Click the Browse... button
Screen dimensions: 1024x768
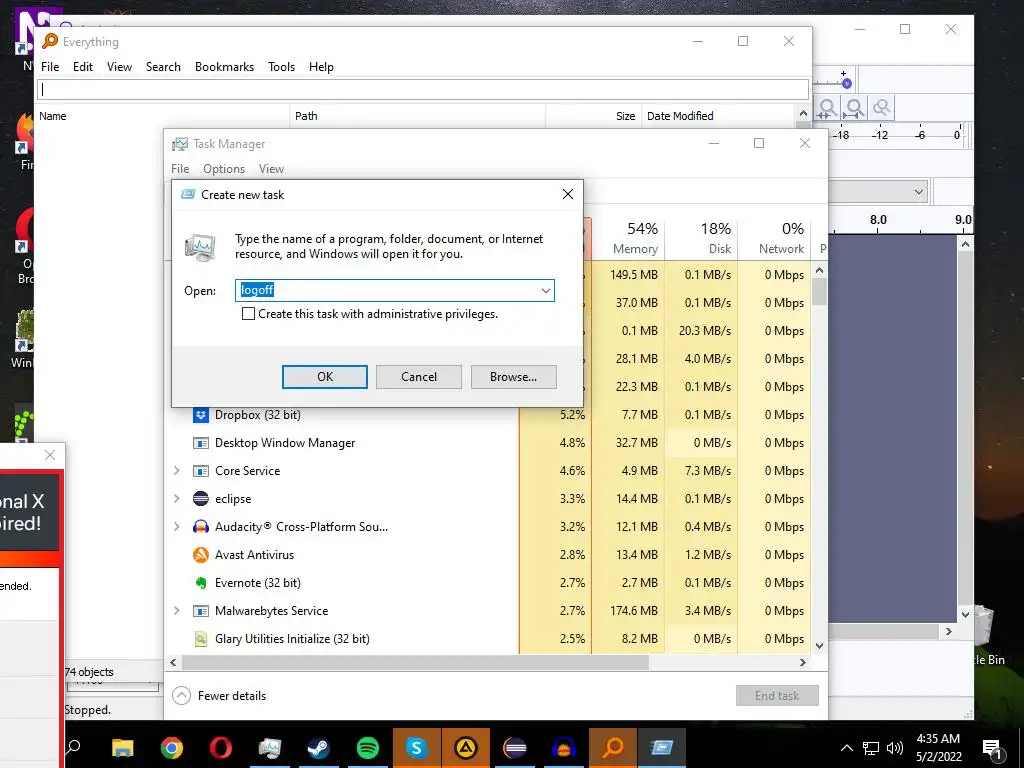(x=513, y=377)
